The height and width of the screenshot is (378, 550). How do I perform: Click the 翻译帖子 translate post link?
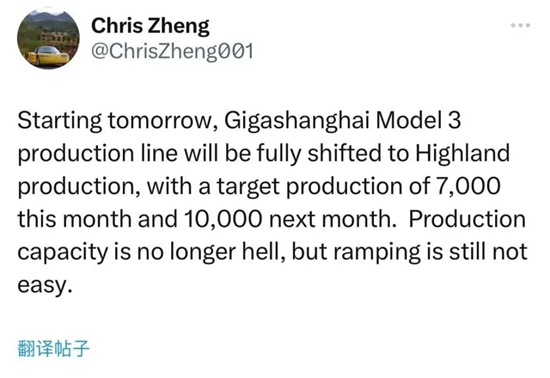(x=53, y=348)
